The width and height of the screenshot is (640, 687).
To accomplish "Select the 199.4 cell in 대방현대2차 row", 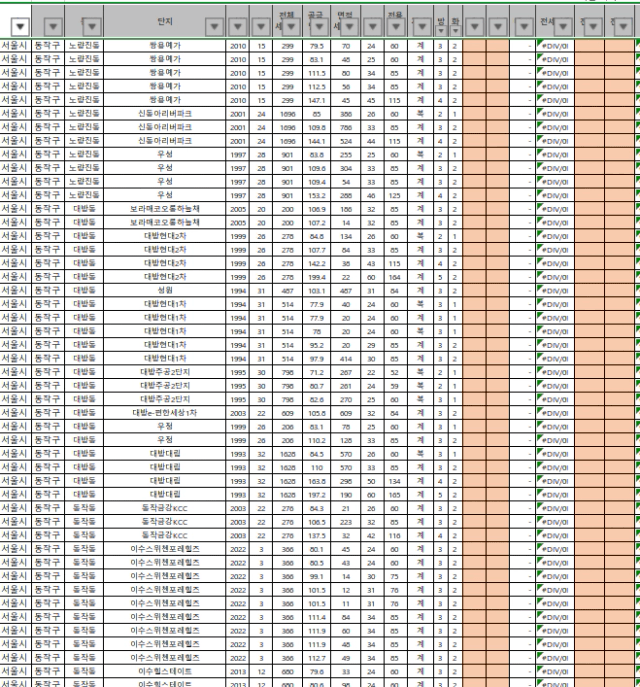I will [316, 277].
